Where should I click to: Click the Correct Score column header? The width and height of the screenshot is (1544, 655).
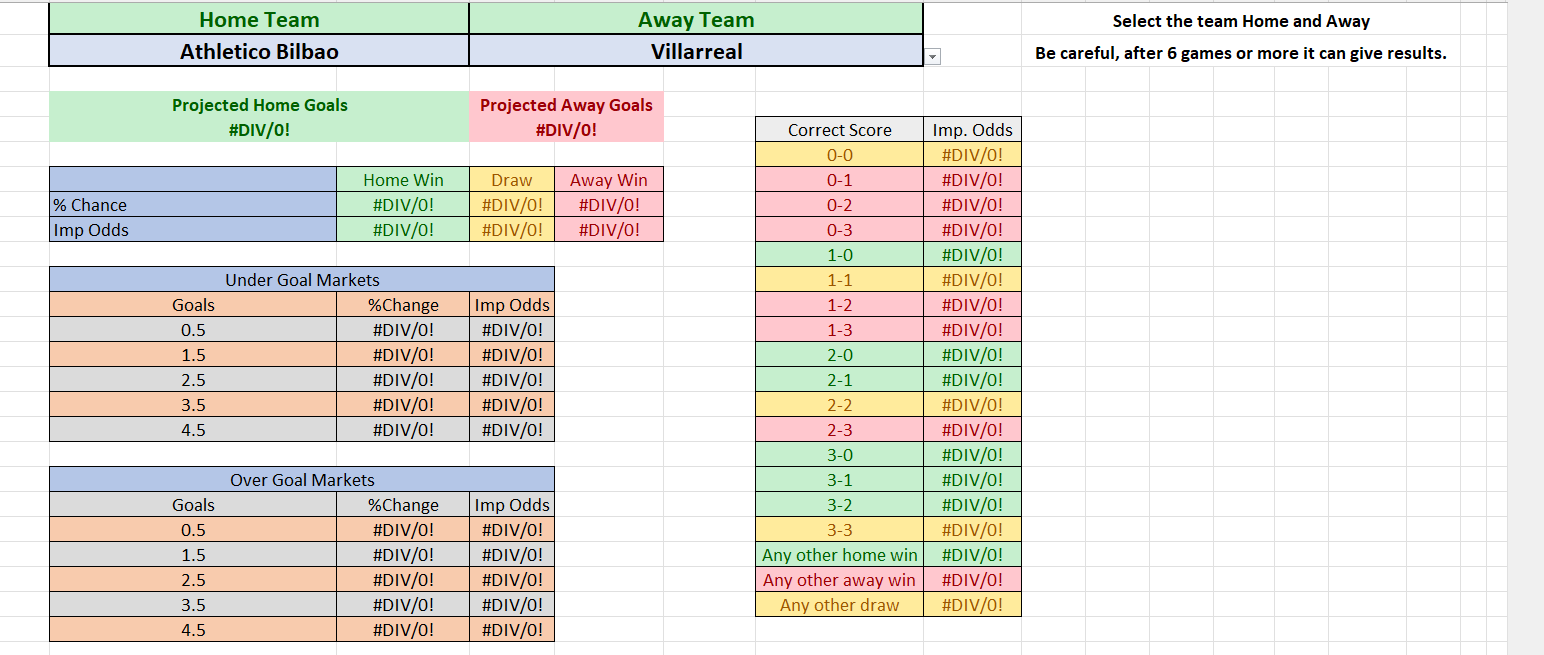pos(839,130)
